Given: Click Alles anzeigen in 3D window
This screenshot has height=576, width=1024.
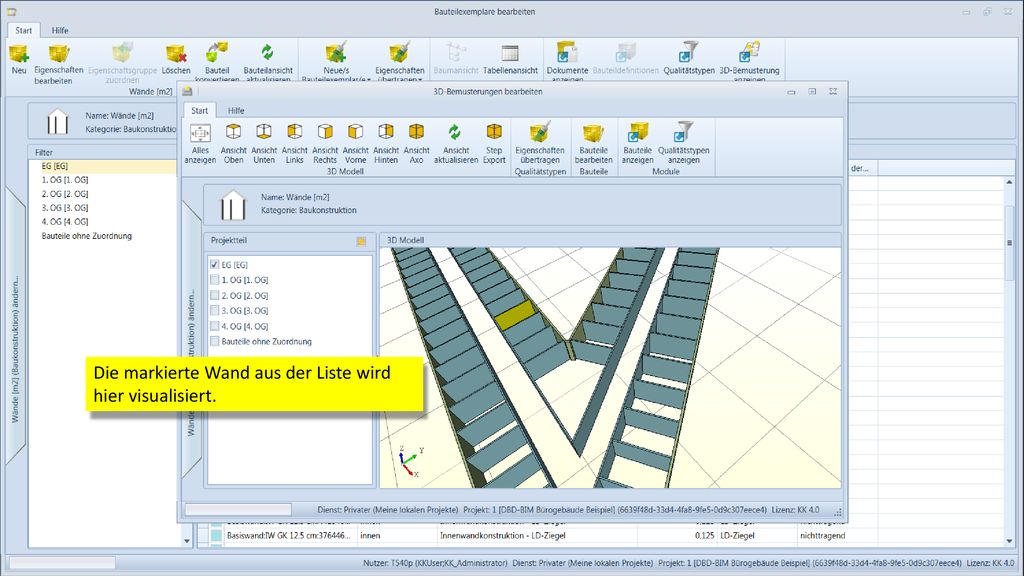Looking at the screenshot, I should pyautogui.click(x=200, y=144).
